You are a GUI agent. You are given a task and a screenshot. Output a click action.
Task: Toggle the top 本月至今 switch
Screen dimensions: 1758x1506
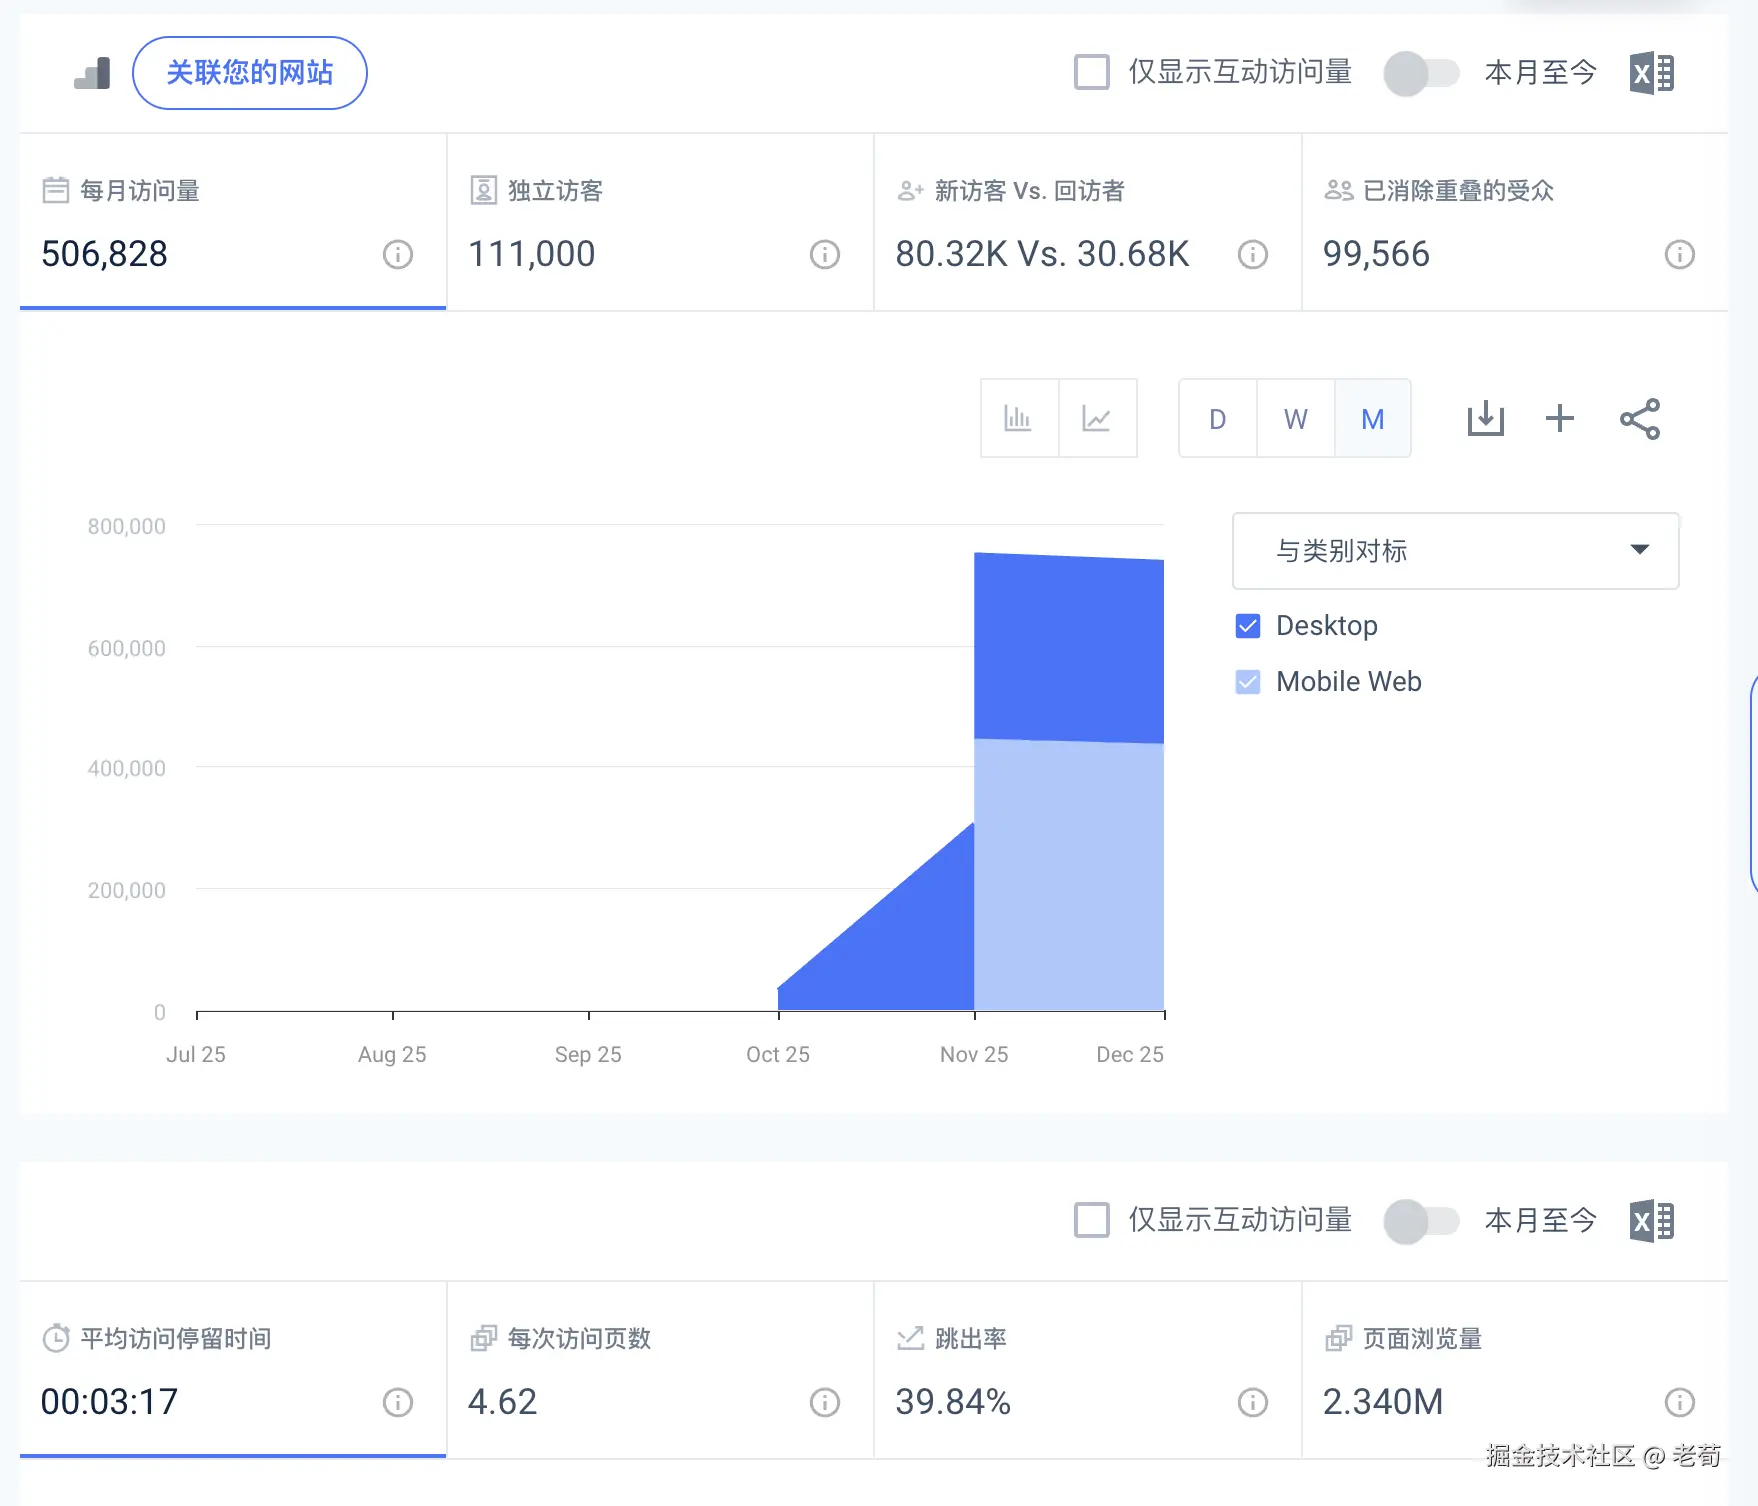(x=1421, y=73)
